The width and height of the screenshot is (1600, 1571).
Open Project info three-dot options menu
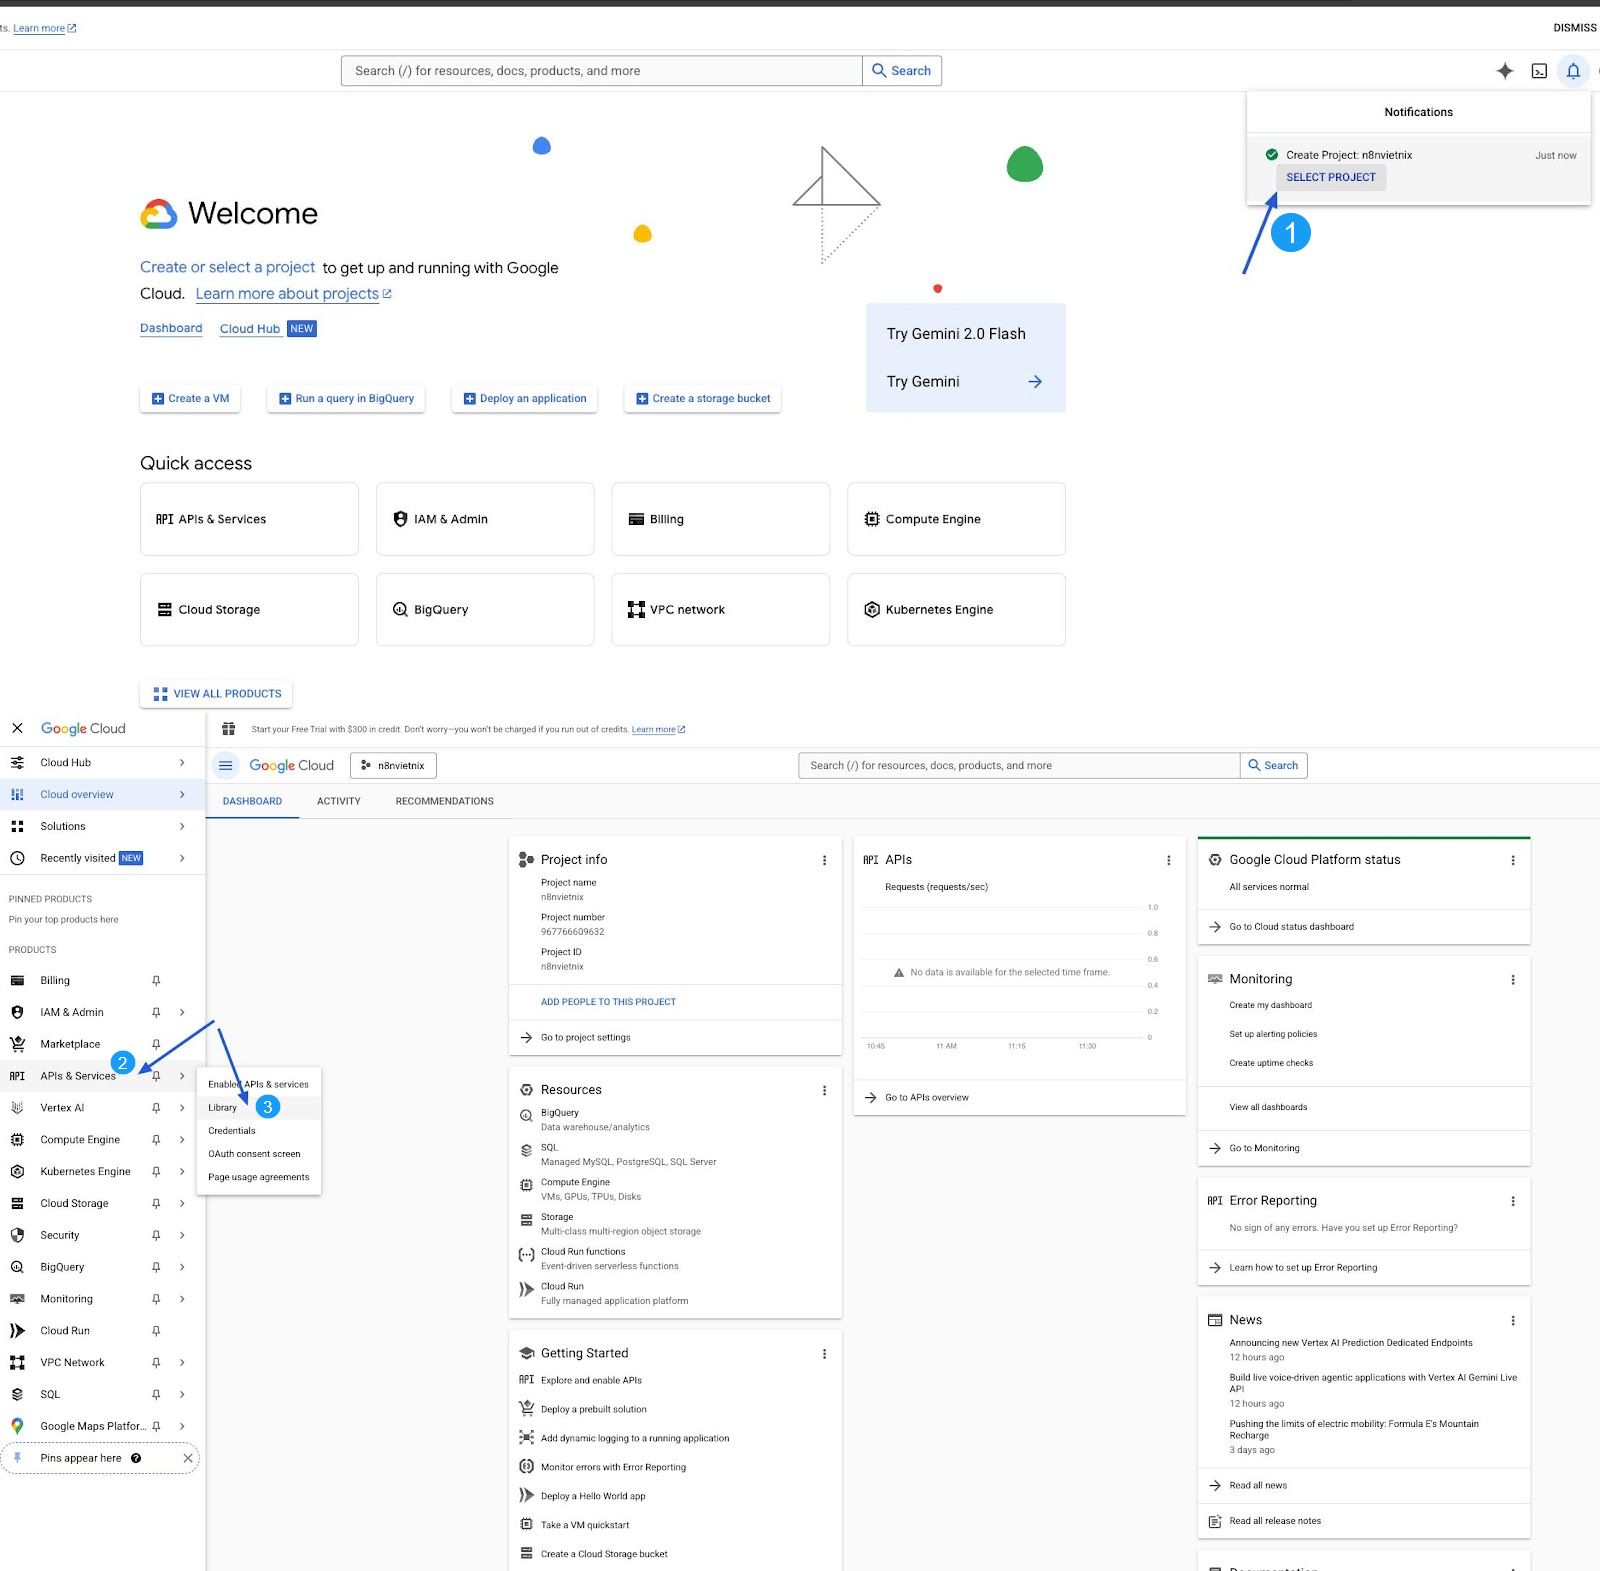(824, 860)
